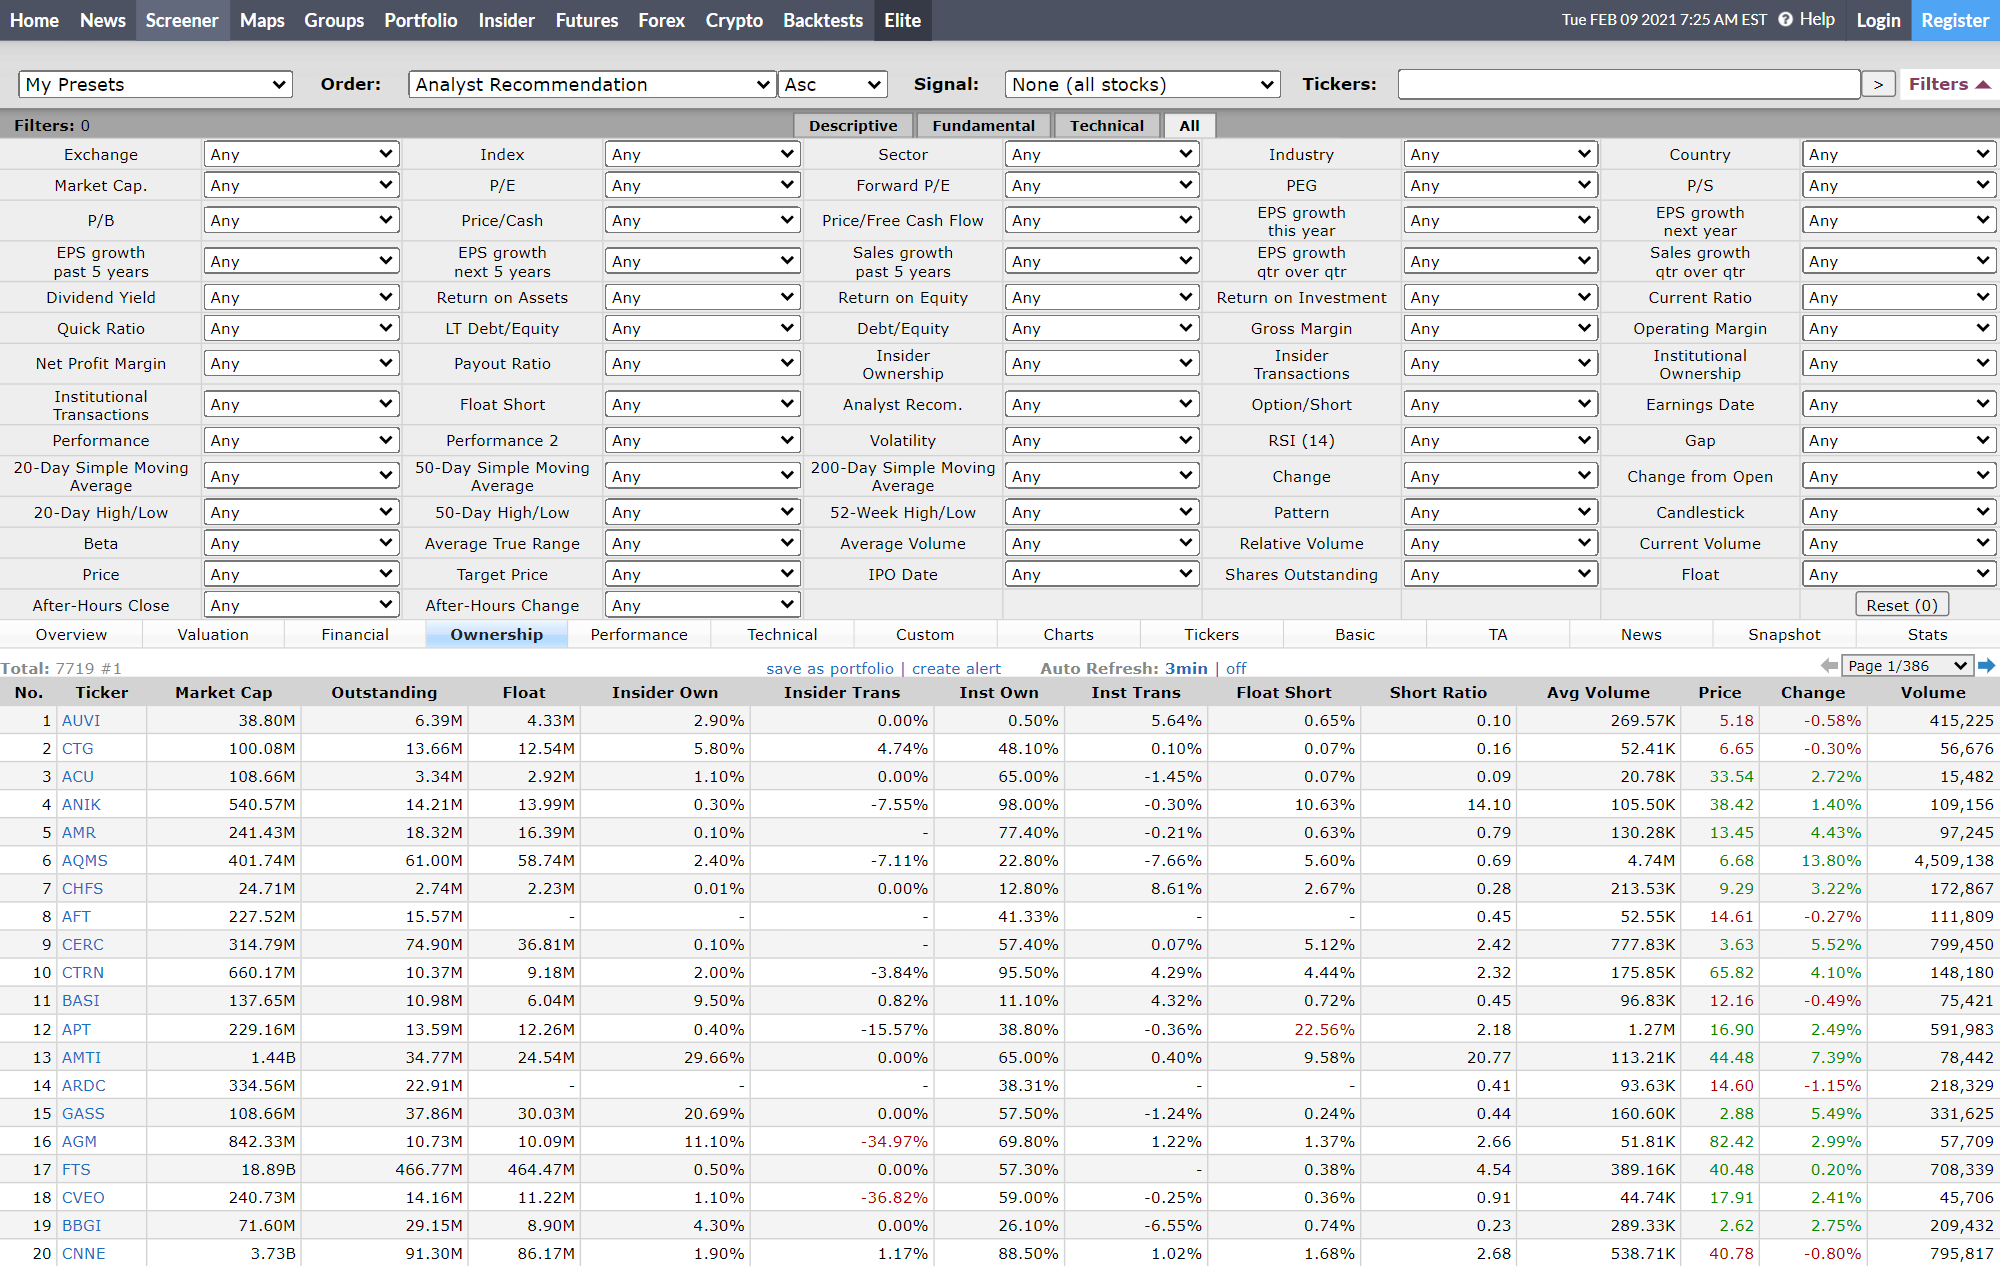Click the Ownership tab in results
2000x1266 pixels.
pos(496,633)
